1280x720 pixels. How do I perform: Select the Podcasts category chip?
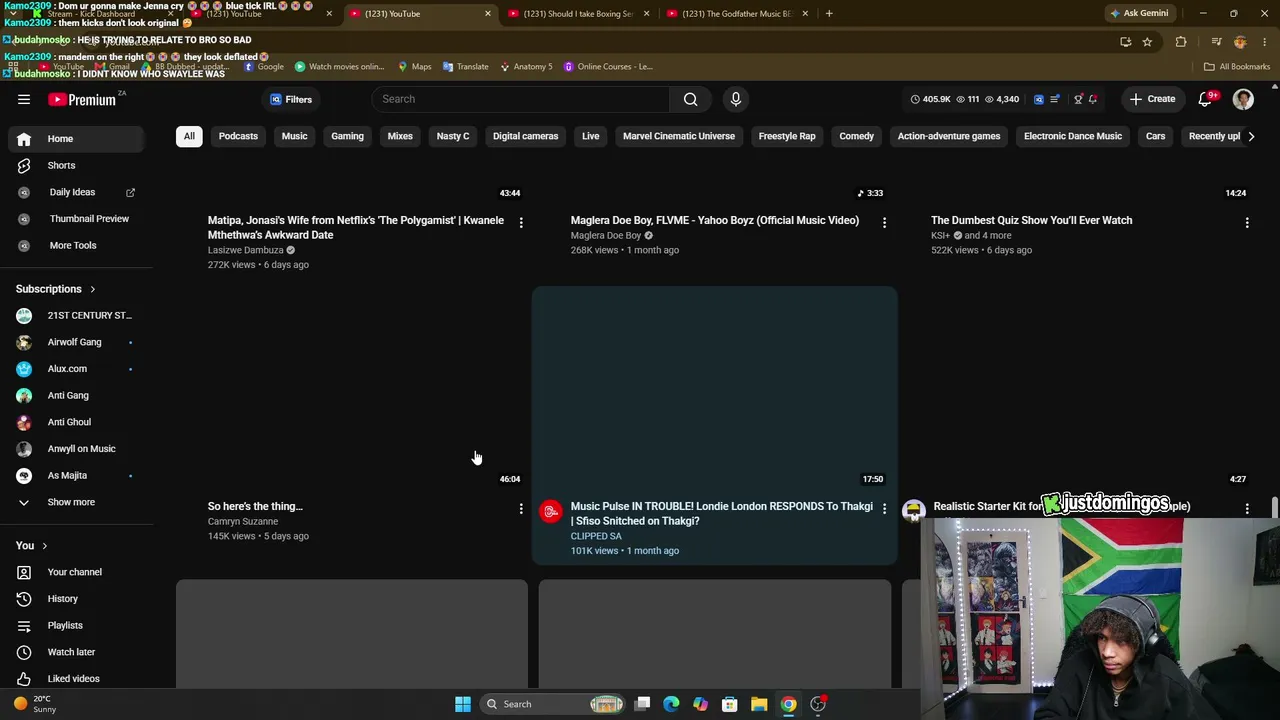(x=238, y=136)
